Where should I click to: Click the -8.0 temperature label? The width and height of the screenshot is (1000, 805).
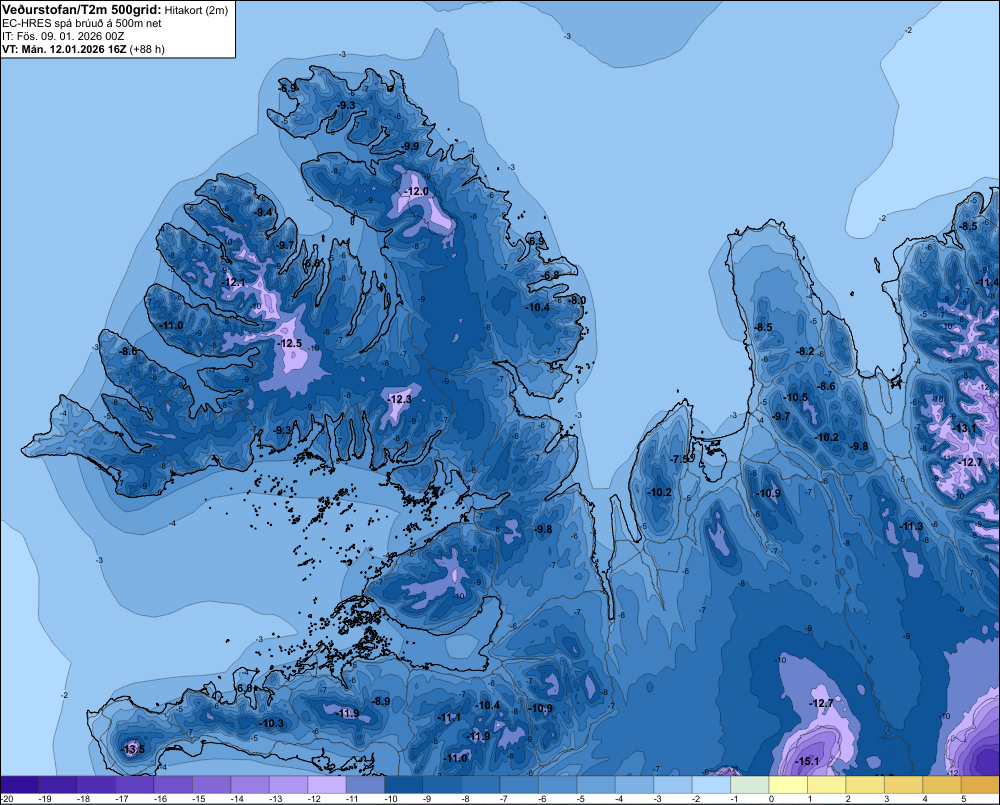pos(577,300)
